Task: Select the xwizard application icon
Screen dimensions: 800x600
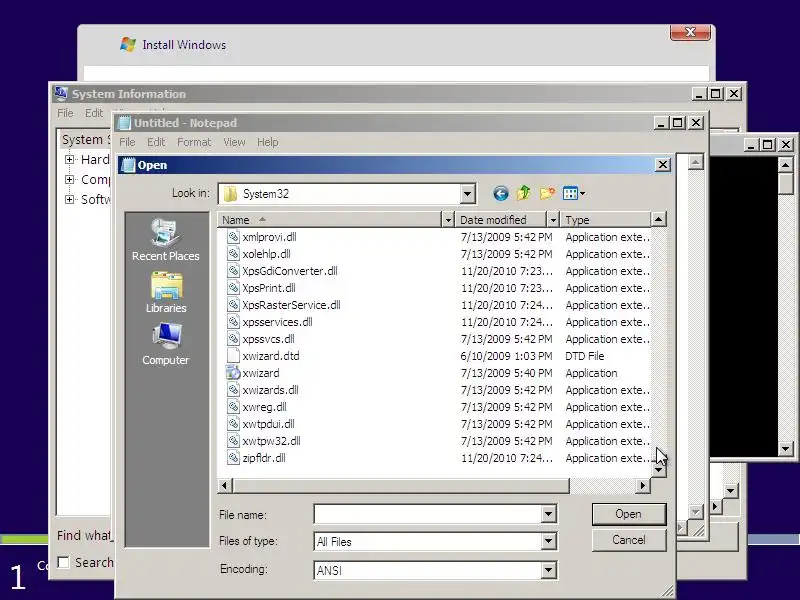Action: [233, 373]
